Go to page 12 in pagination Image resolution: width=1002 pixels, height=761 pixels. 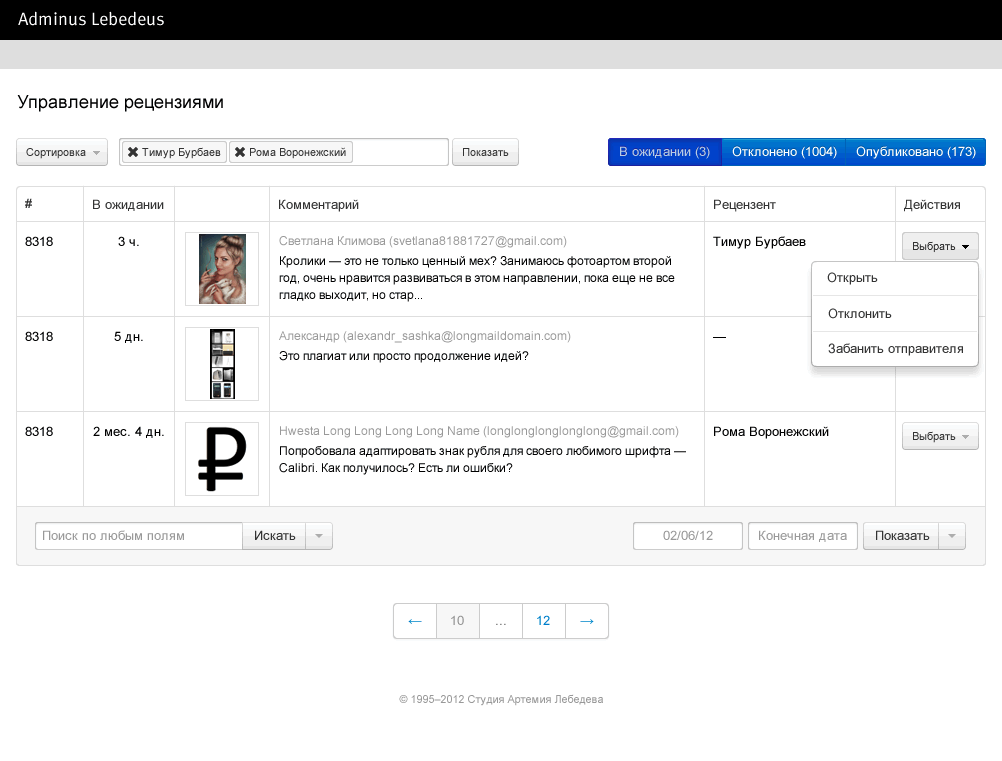click(x=543, y=621)
